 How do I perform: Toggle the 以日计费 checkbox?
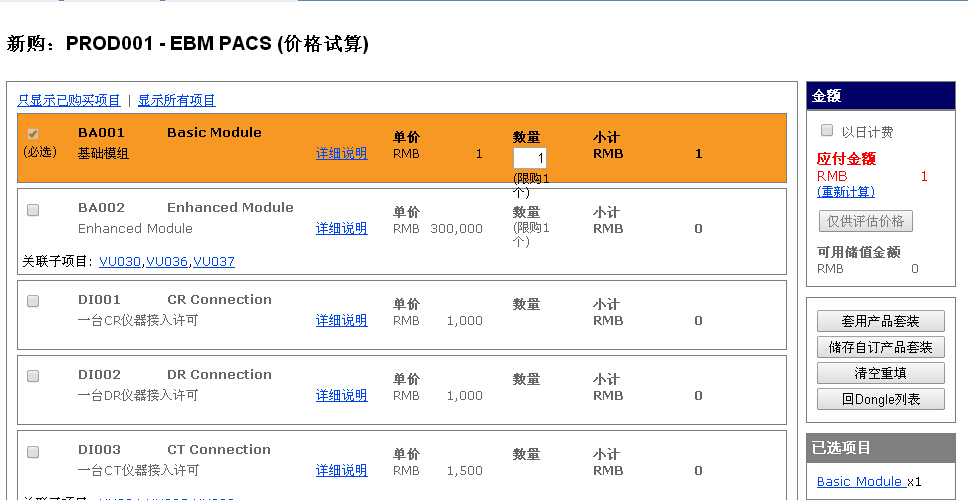[x=827, y=130]
